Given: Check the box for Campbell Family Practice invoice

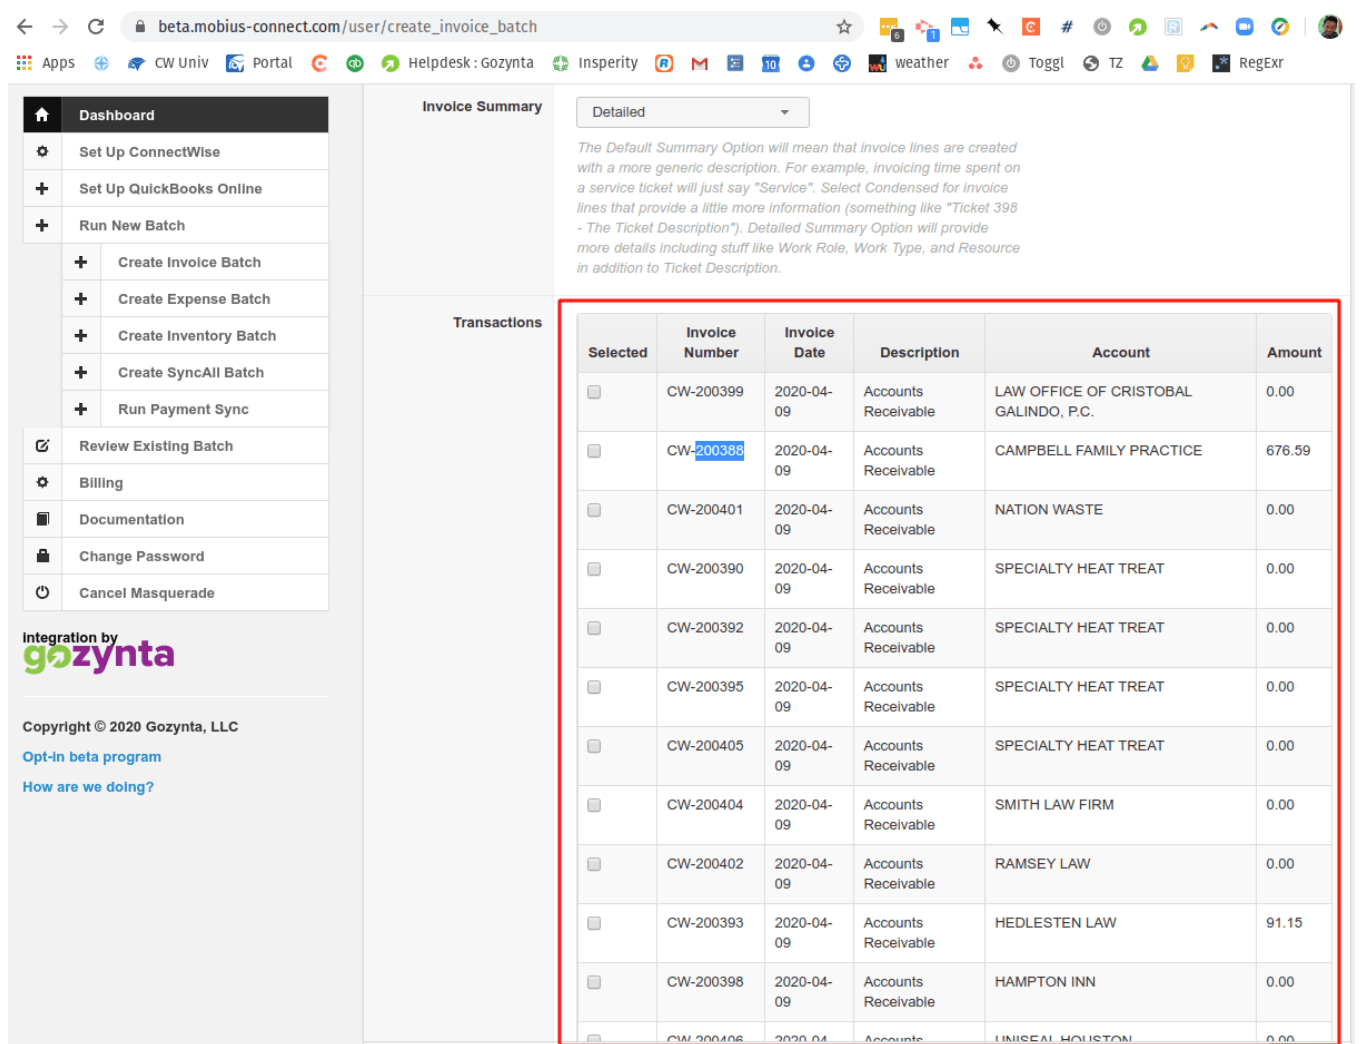Looking at the screenshot, I should pos(594,451).
